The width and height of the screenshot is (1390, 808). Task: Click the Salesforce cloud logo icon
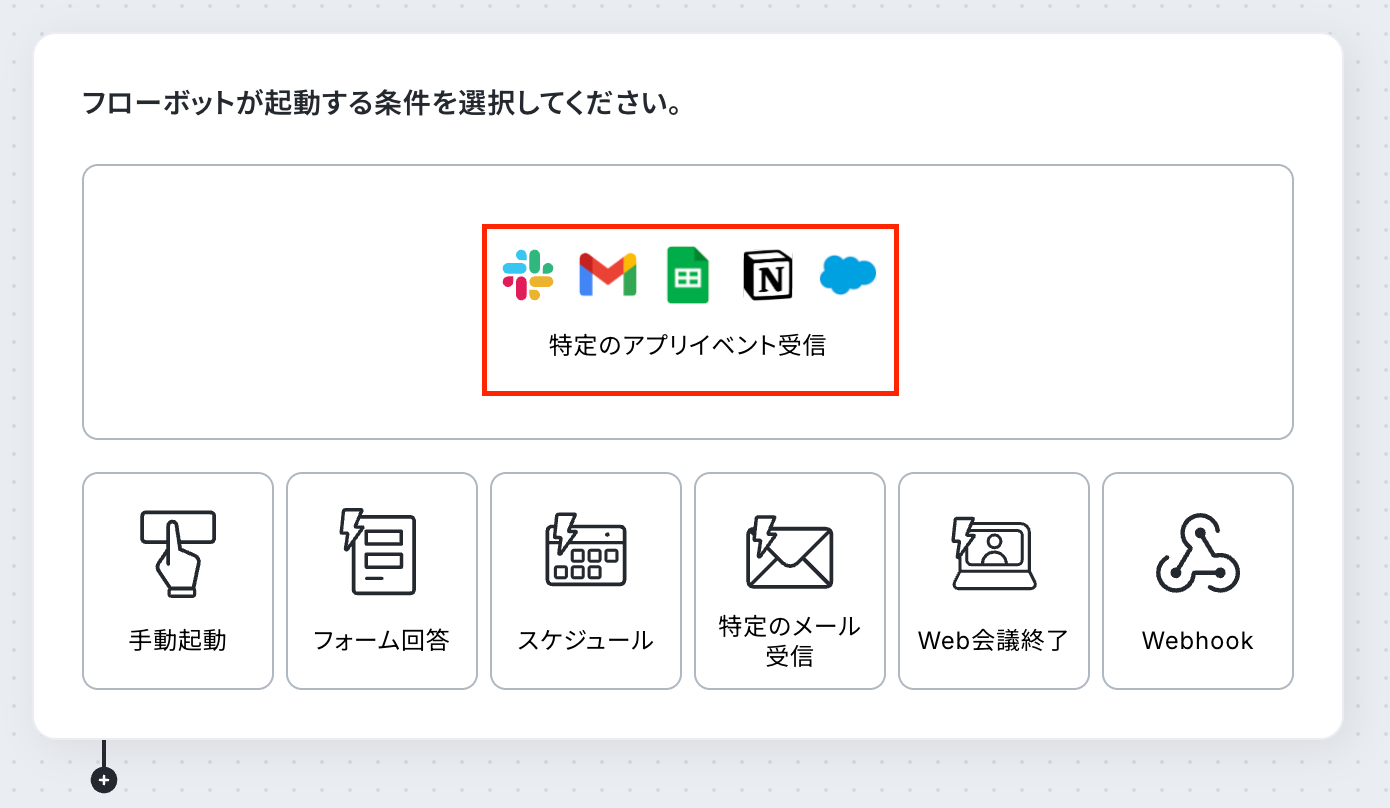coord(848,274)
